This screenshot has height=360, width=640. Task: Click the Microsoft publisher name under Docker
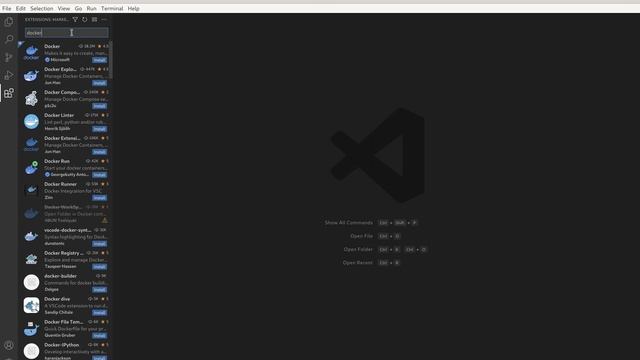point(60,60)
